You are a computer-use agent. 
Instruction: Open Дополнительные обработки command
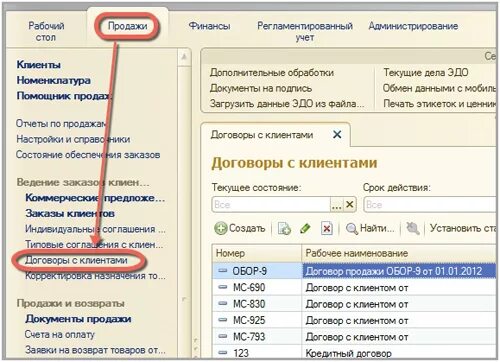[x=272, y=72]
